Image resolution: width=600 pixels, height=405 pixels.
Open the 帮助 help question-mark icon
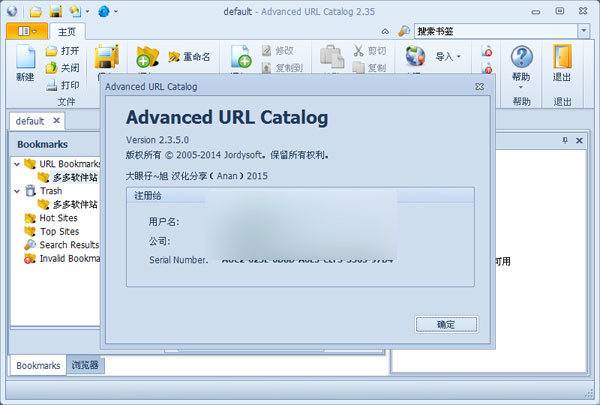pos(522,57)
